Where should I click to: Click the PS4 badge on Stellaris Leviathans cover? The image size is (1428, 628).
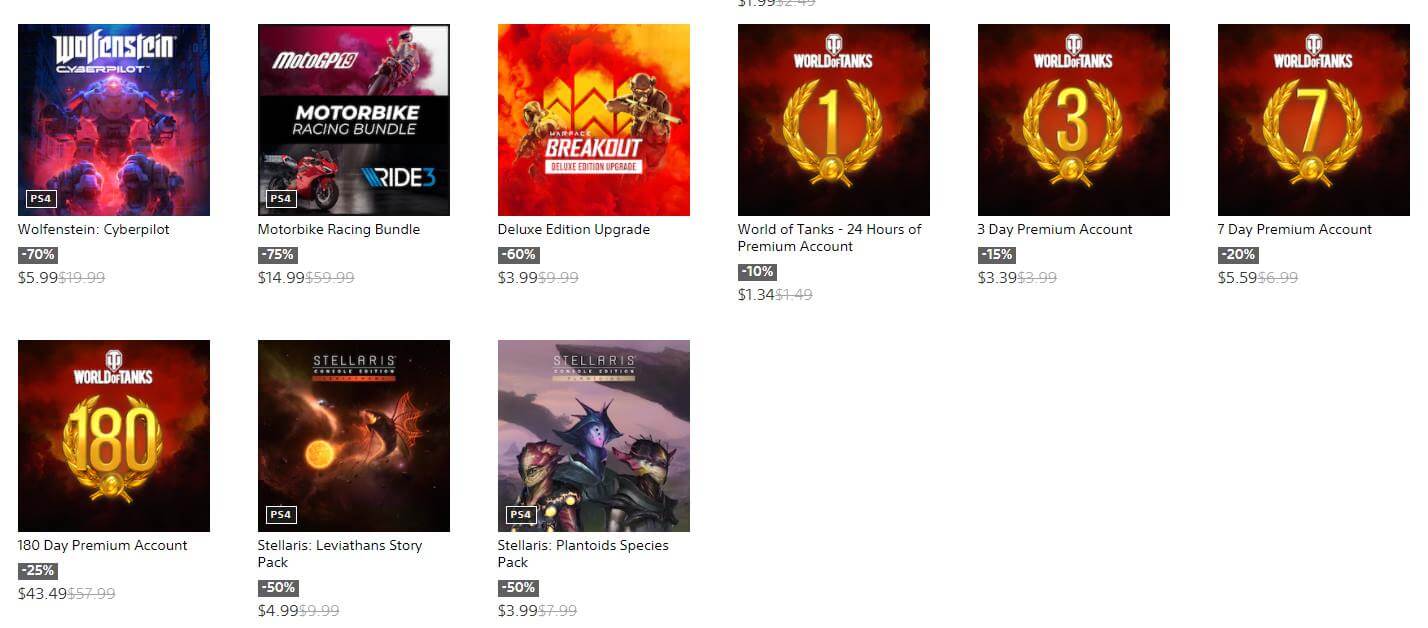click(x=280, y=515)
